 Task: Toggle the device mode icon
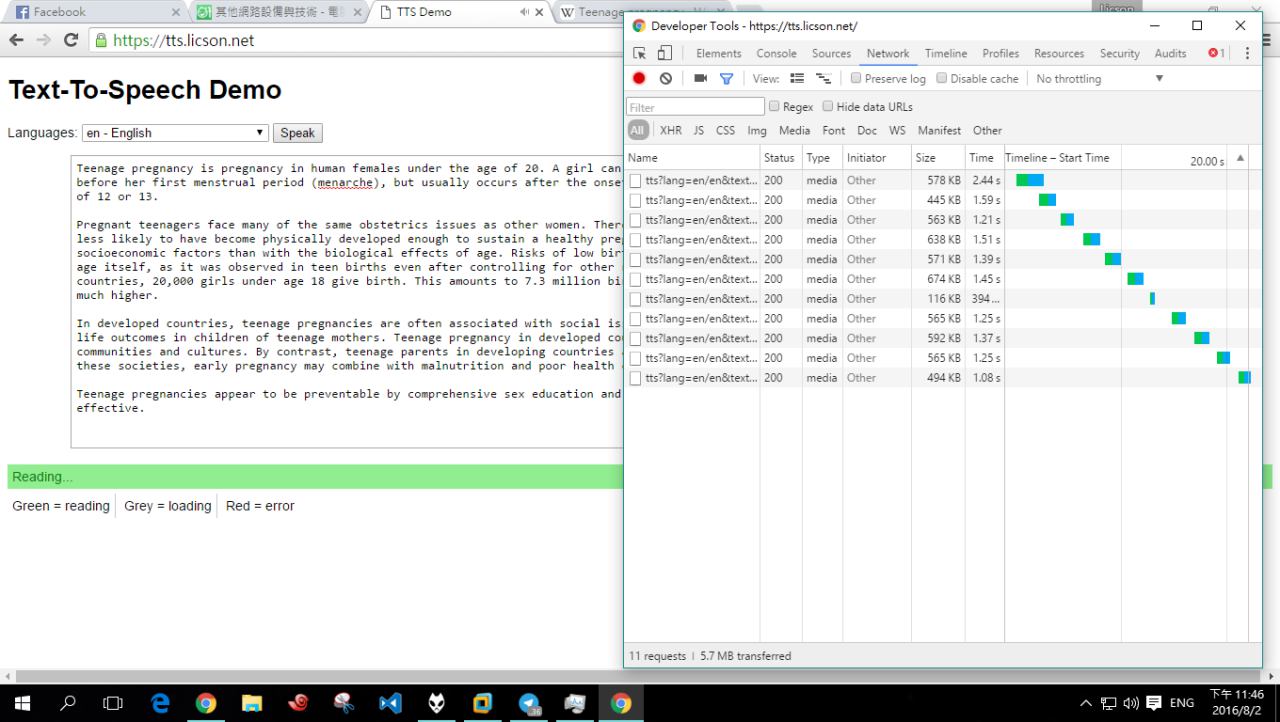(664, 54)
